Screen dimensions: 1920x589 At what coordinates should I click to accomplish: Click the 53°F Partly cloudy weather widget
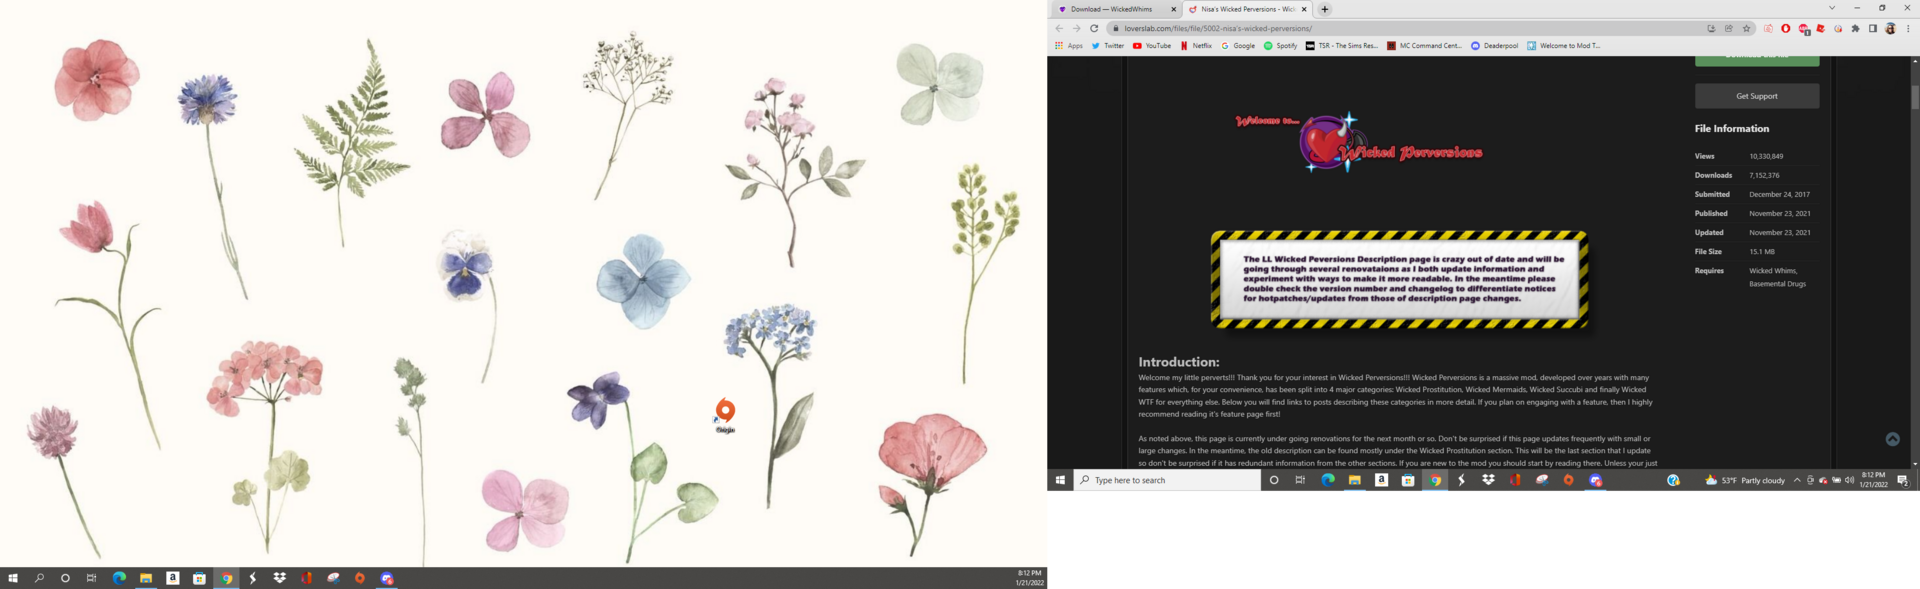click(x=1744, y=480)
